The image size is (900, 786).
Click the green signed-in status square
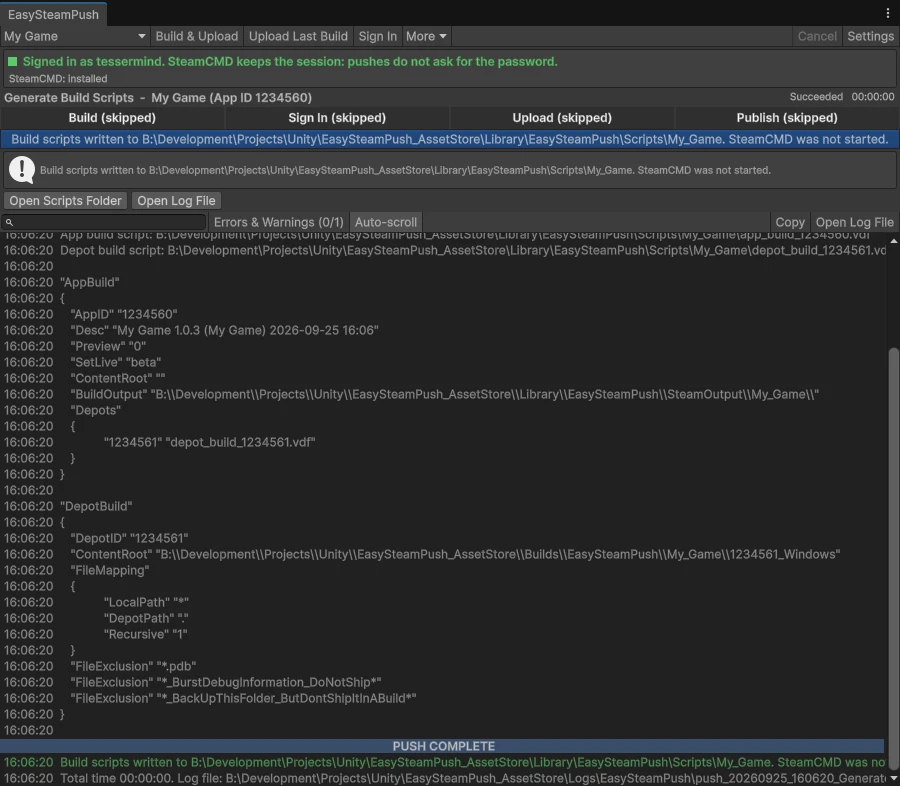click(13, 61)
